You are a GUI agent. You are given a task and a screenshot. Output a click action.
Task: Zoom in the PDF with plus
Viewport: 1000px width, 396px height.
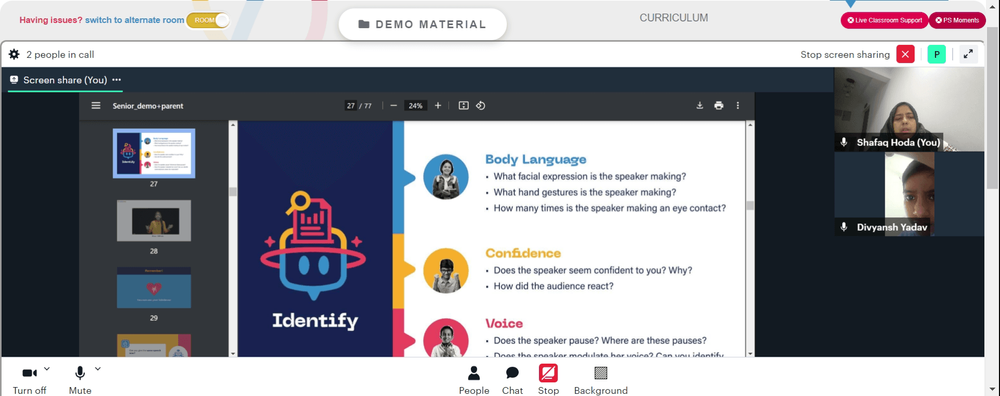pyautogui.click(x=438, y=106)
